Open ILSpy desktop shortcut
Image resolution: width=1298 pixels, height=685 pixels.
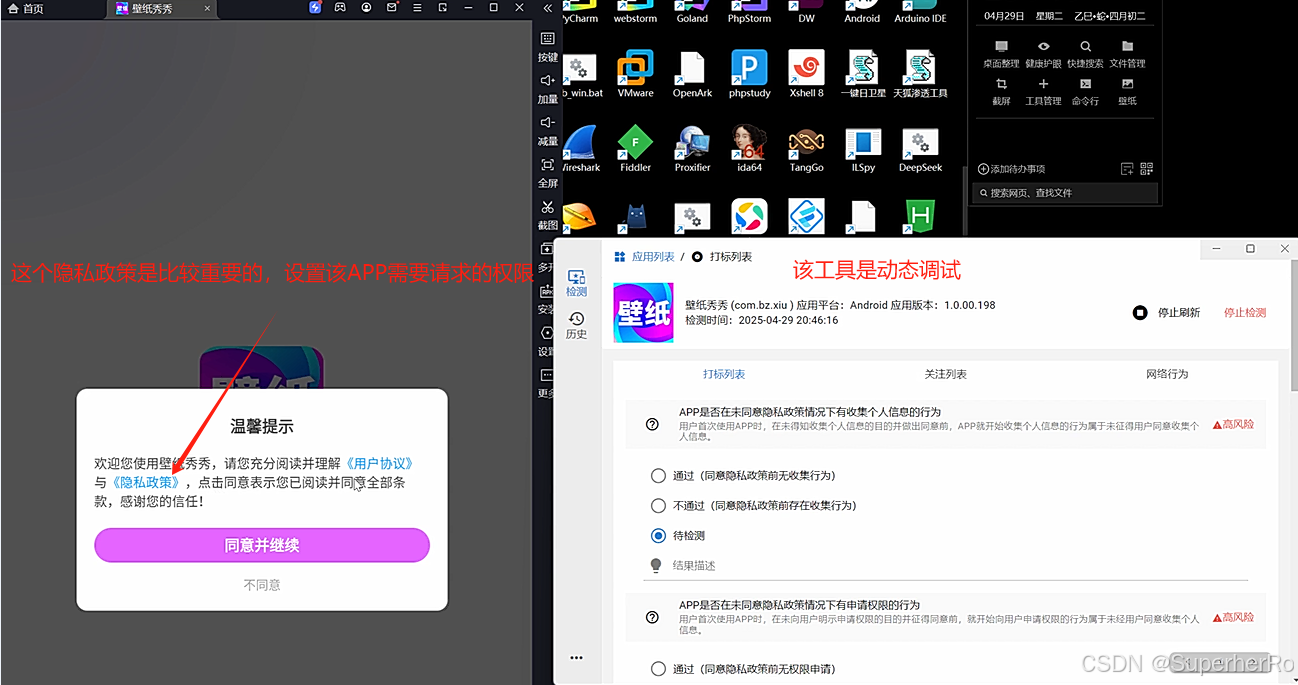pyautogui.click(x=863, y=149)
